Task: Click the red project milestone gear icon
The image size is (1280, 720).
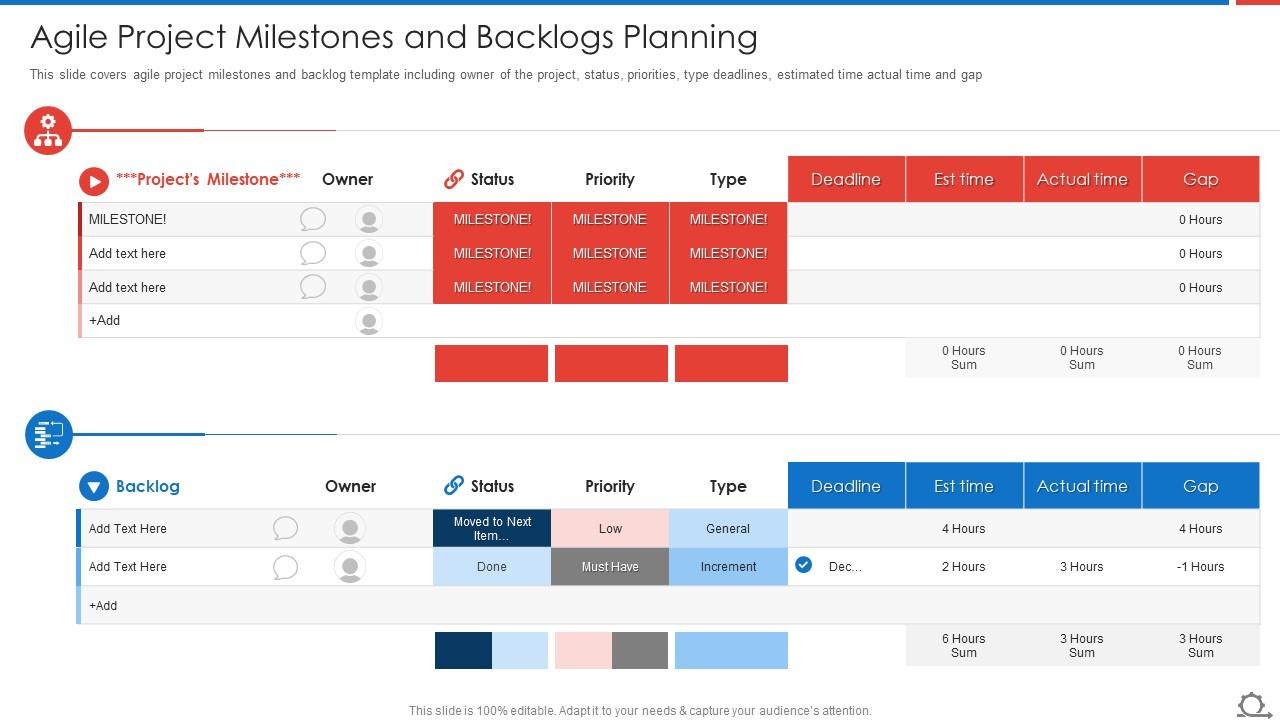Action: pyautogui.click(x=47, y=130)
